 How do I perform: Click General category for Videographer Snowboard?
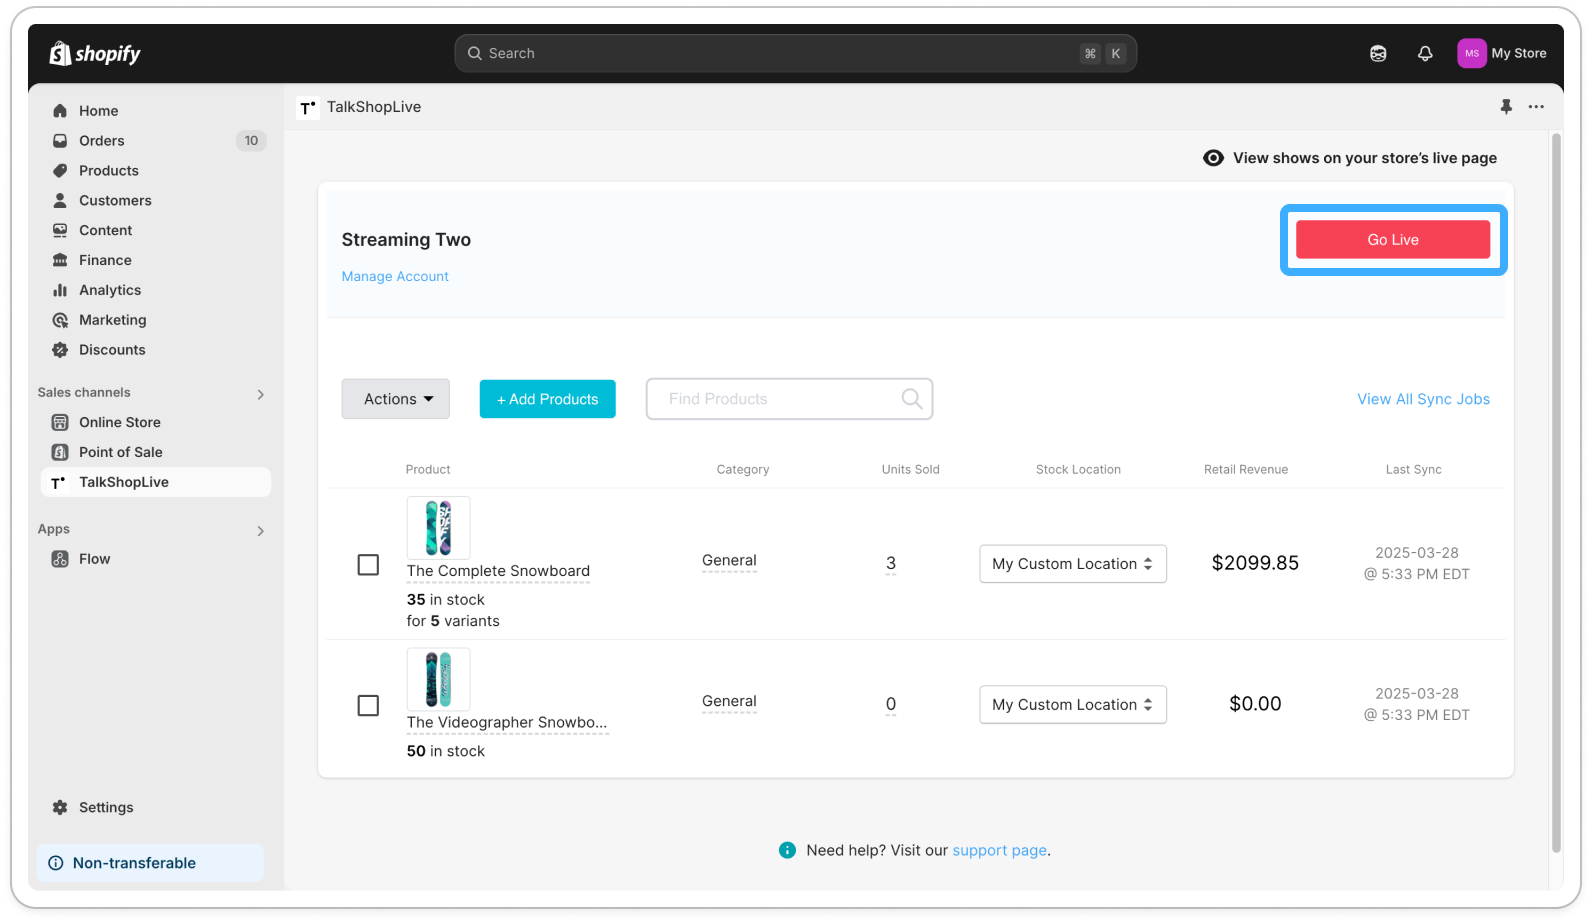729,702
